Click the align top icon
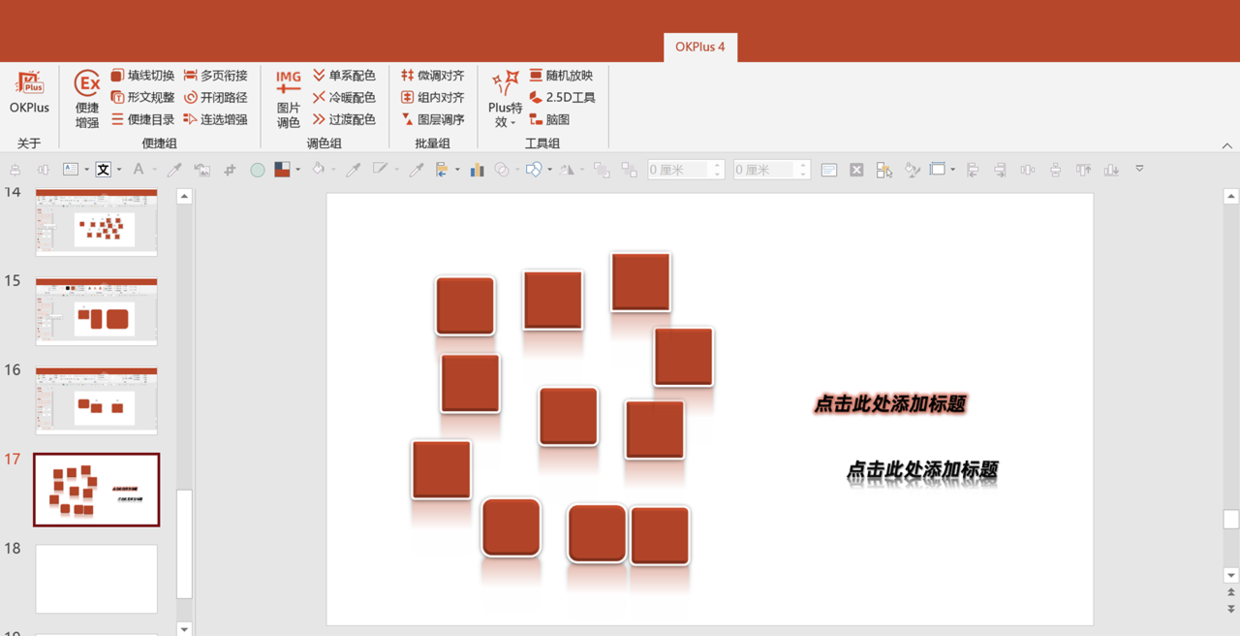This screenshot has width=1240, height=636. tap(1083, 170)
